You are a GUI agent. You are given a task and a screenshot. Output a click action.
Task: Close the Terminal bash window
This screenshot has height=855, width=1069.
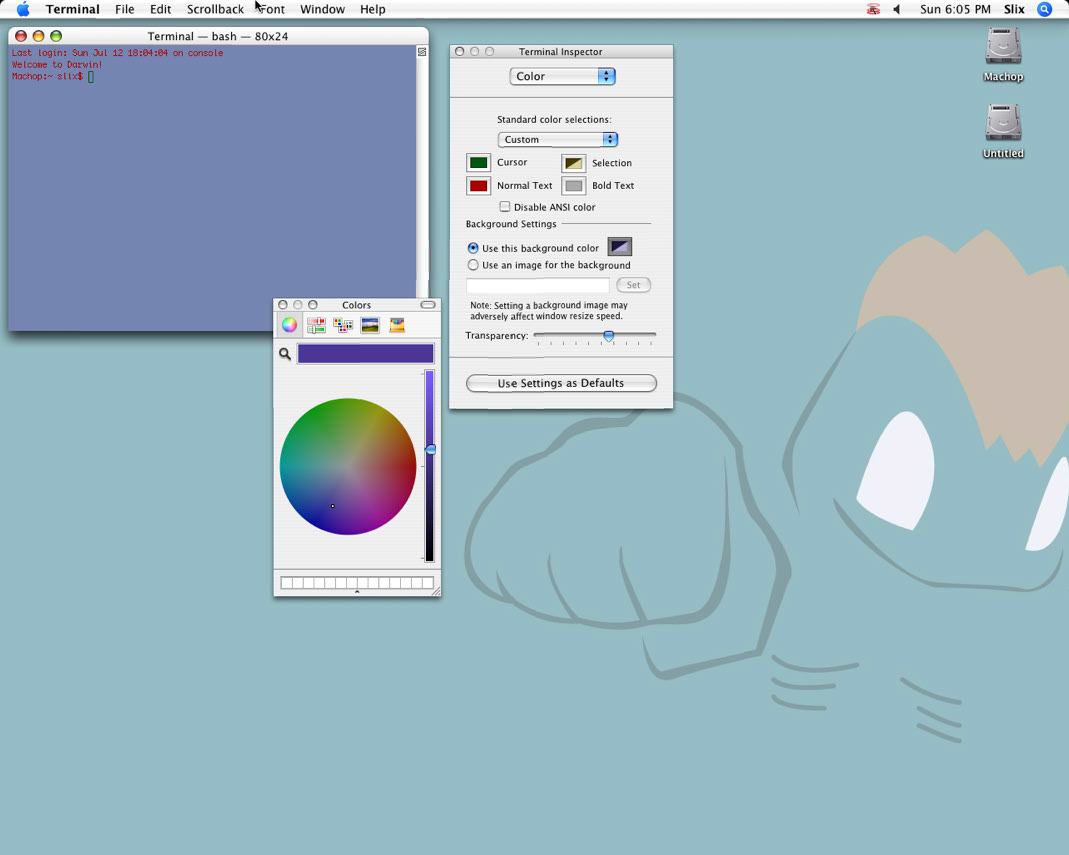(20, 36)
